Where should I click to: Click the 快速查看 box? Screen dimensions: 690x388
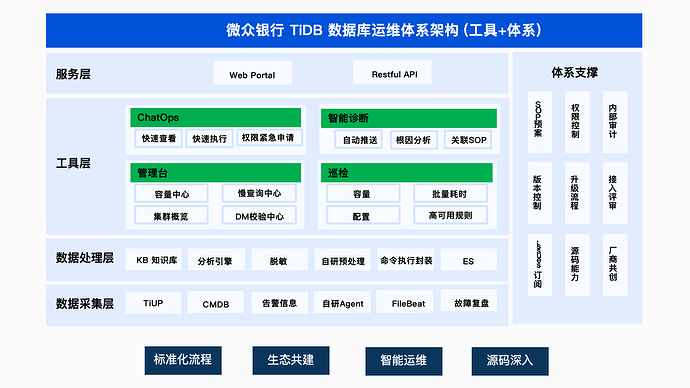click(158, 139)
